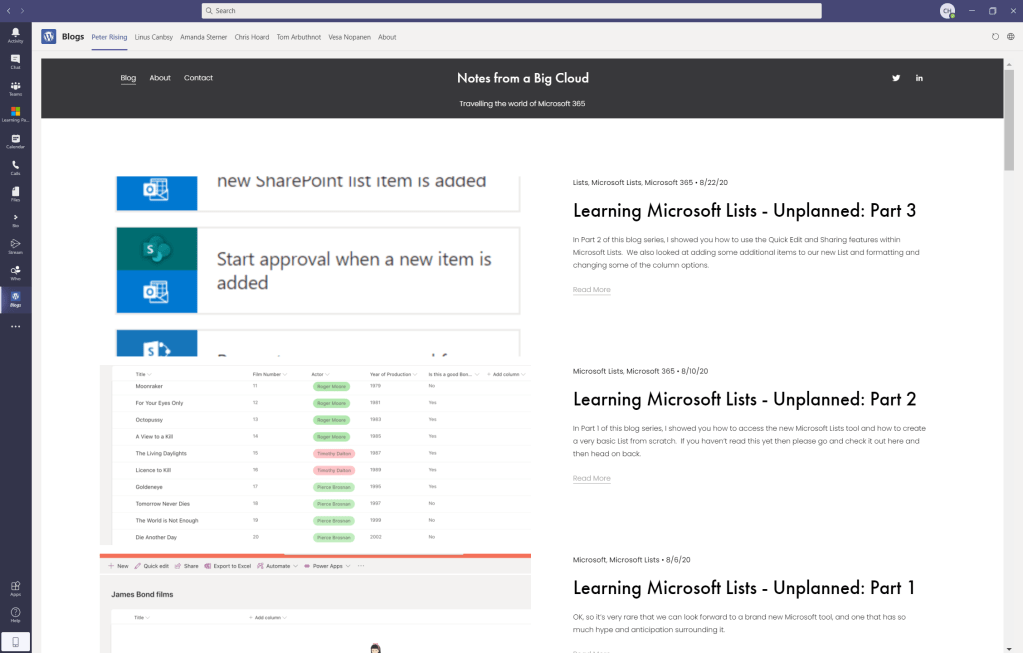This screenshot has height=653, width=1023.
Task: Open the CH profile avatar menu
Action: point(947,11)
